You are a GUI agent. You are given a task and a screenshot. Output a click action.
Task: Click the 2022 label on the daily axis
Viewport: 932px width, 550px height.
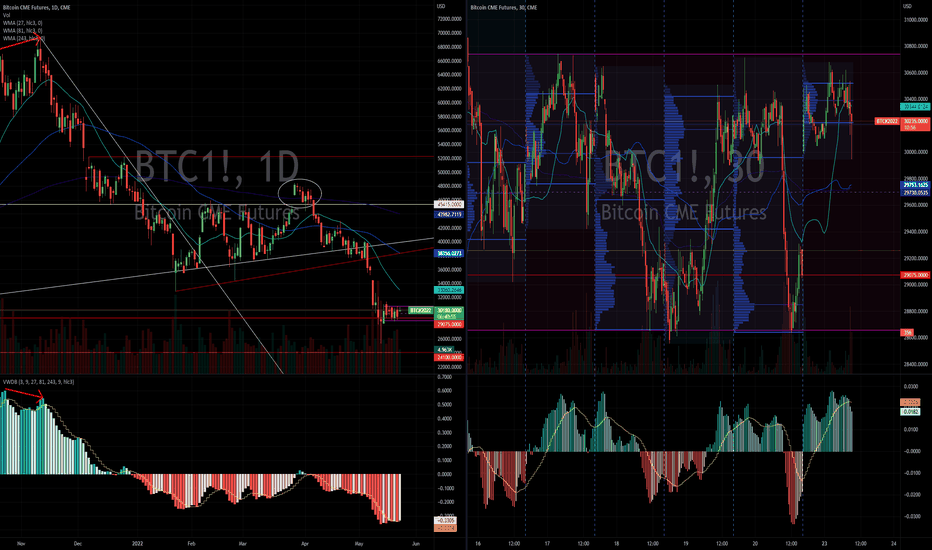point(137,543)
